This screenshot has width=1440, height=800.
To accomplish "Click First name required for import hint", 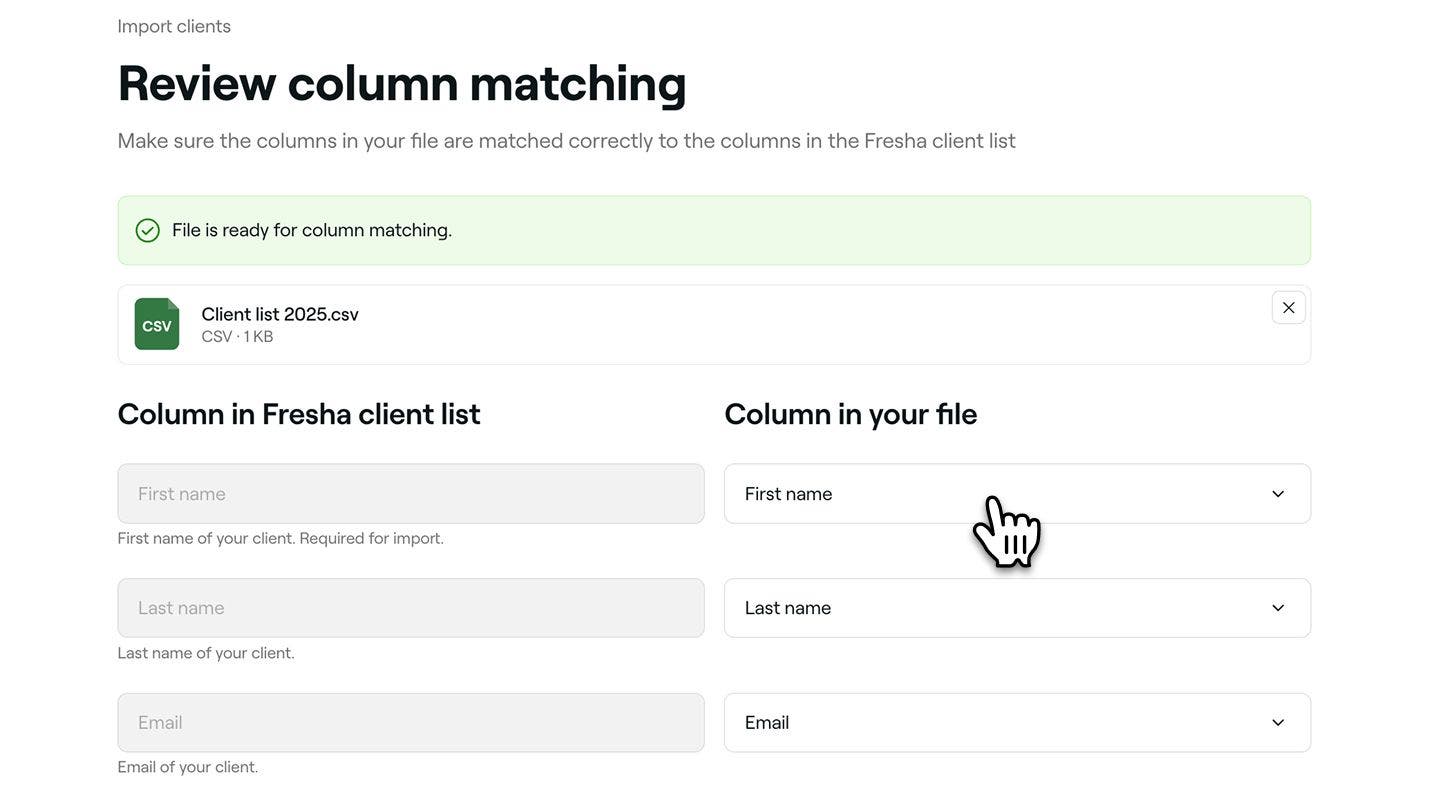I will pos(280,538).
